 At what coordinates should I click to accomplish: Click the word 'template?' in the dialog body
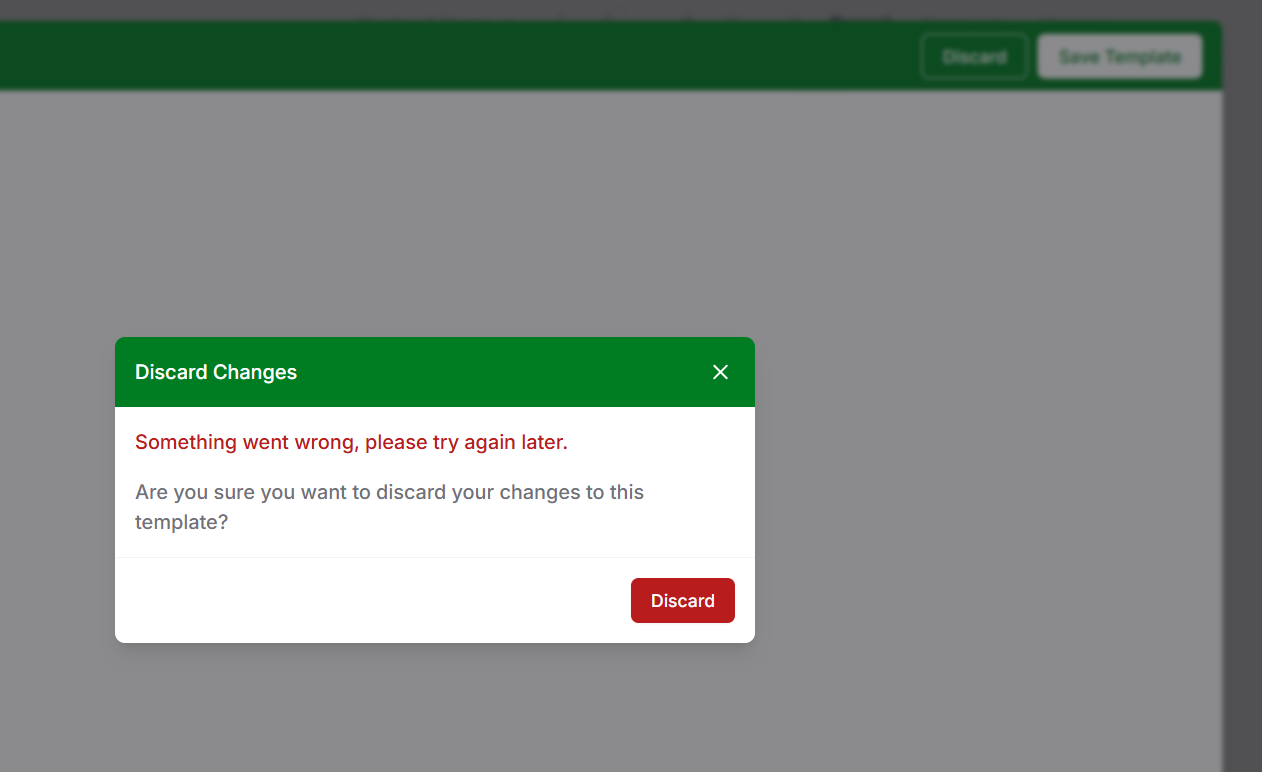(x=181, y=522)
